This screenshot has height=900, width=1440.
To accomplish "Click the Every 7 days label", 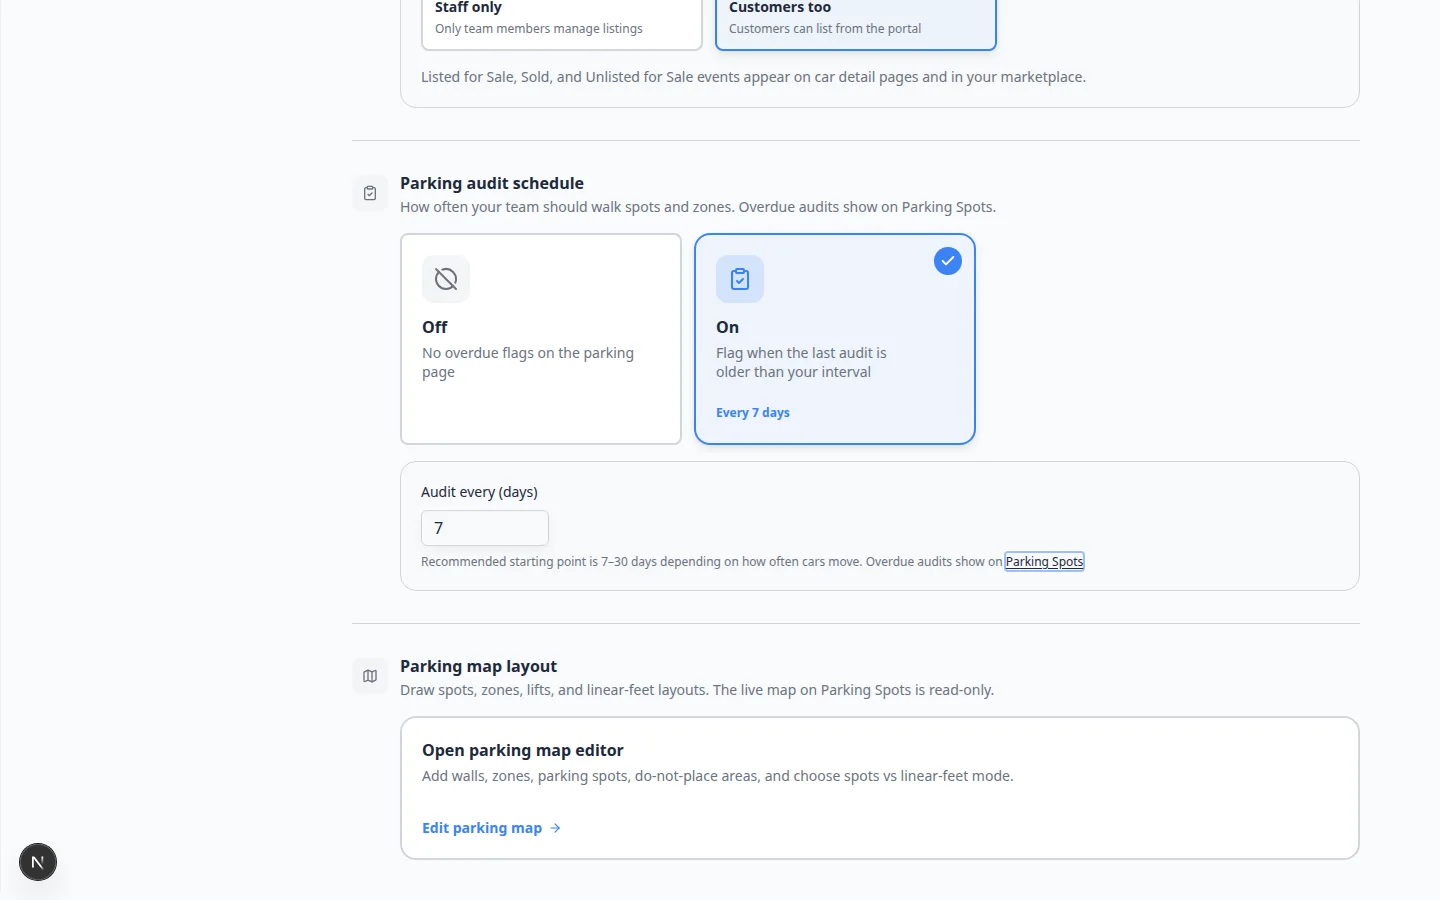I will tap(753, 413).
